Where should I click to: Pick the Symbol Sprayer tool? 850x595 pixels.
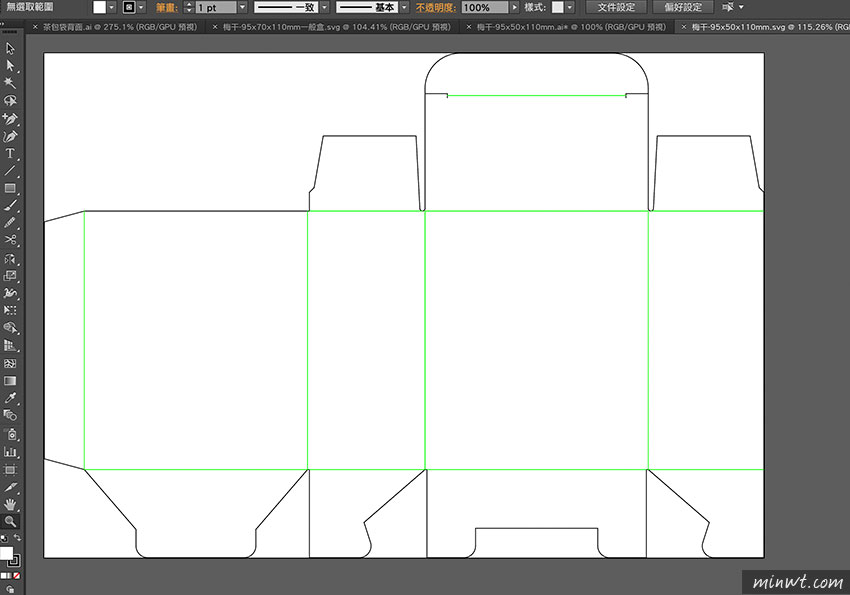10,434
